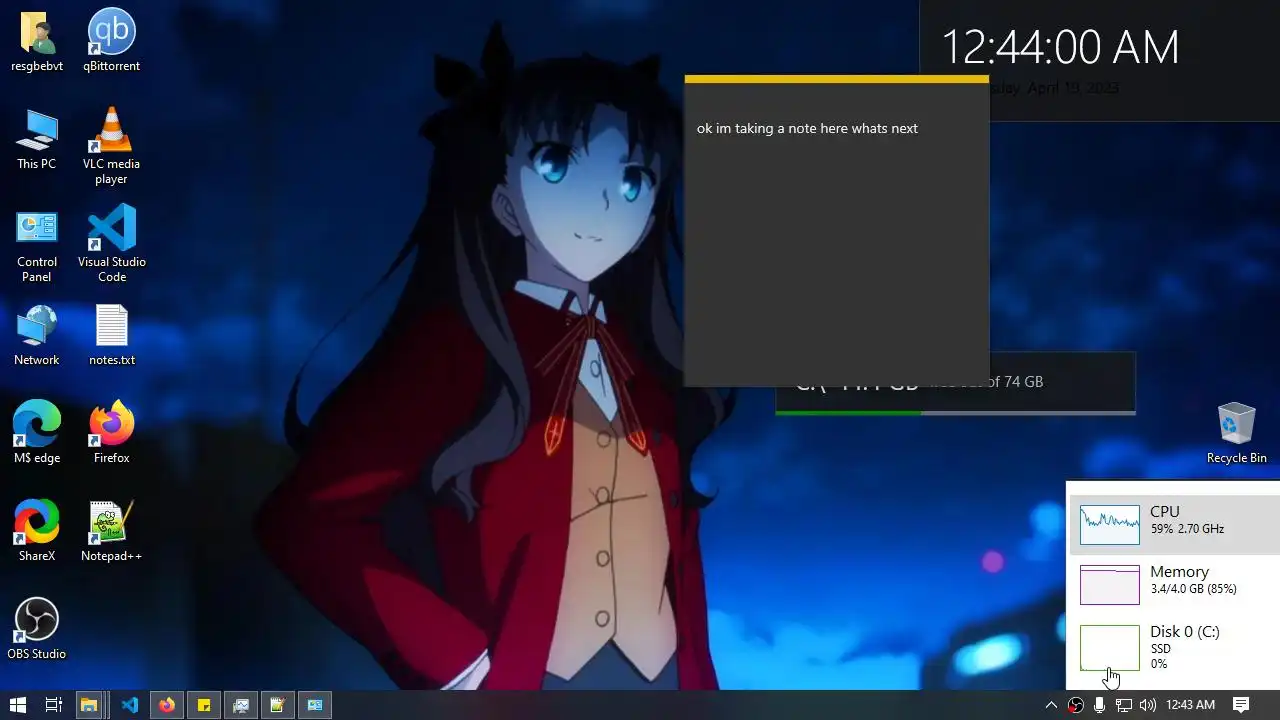Image resolution: width=1280 pixels, height=720 pixels.
Task: Click the Memory usage graph thumbnail
Action: click(x=1110, y=585)
